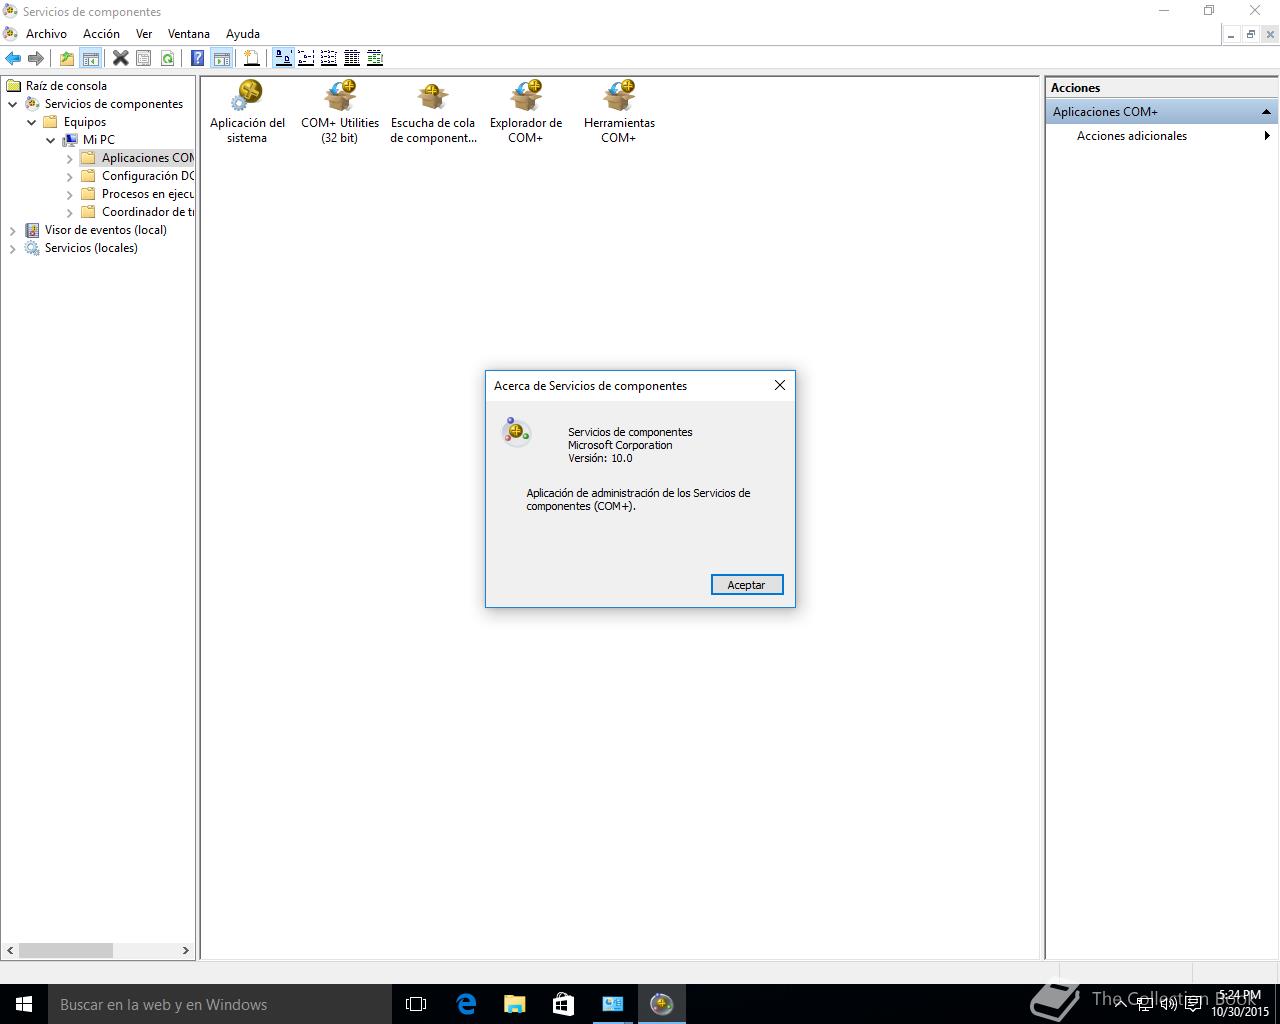This screenshot has width=1280, height=1024.
Task: Click the taskbar volume speaker icon
Action: point(1169,1004)
